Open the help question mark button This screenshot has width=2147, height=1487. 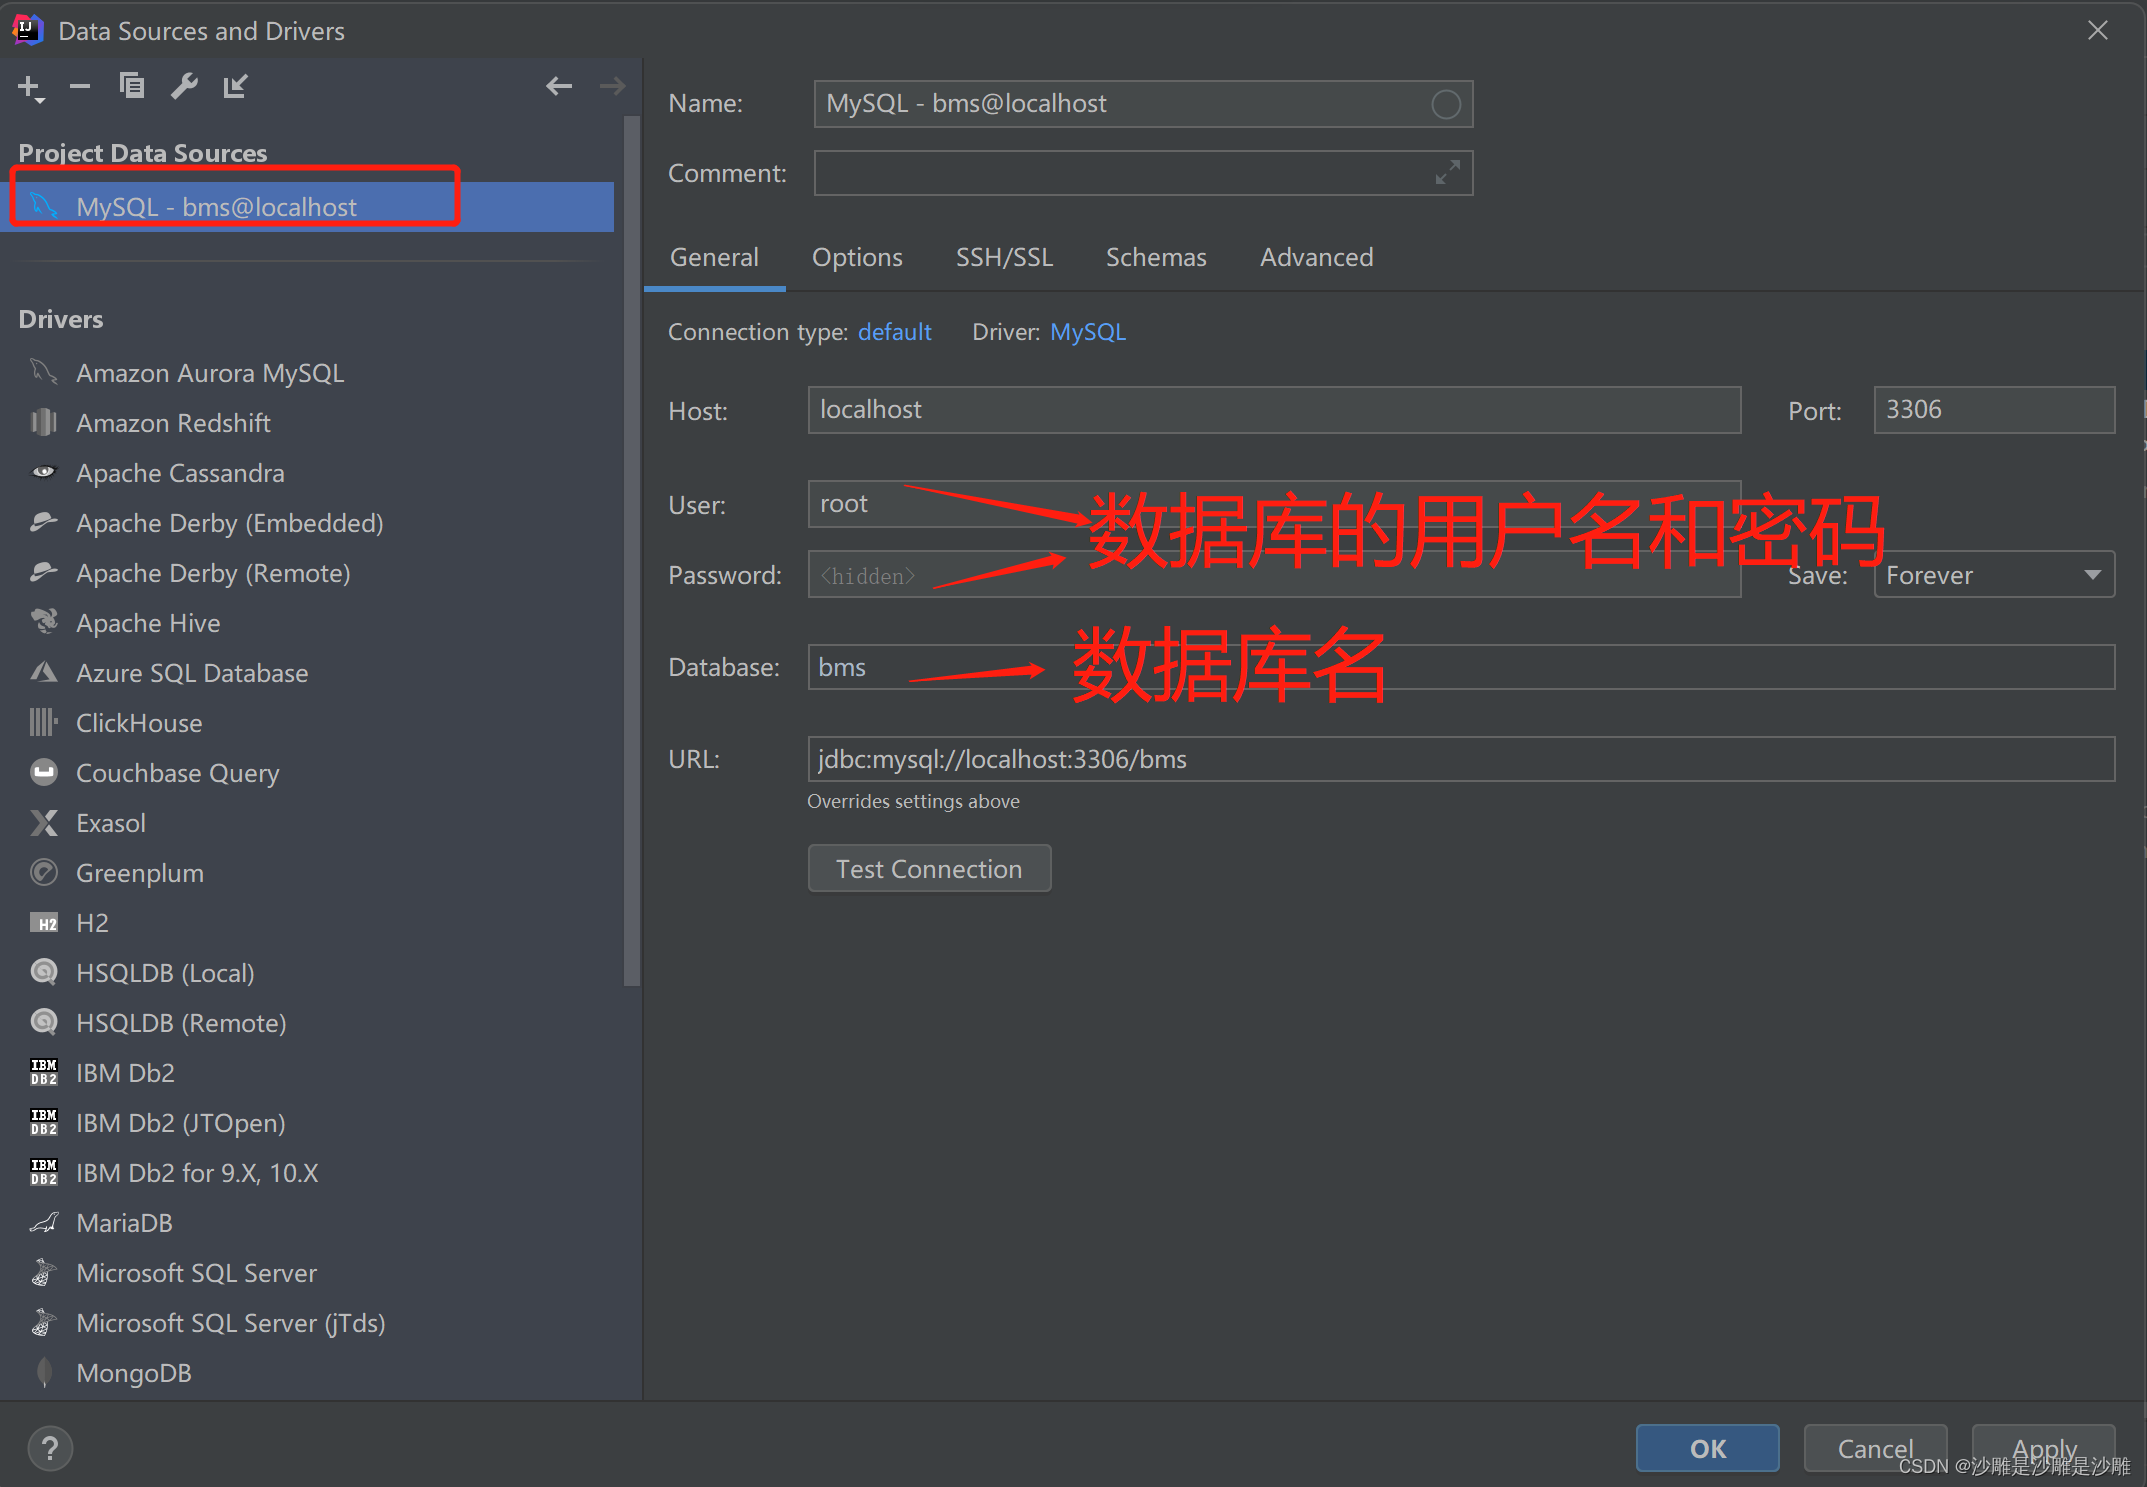click(50, 1448)
